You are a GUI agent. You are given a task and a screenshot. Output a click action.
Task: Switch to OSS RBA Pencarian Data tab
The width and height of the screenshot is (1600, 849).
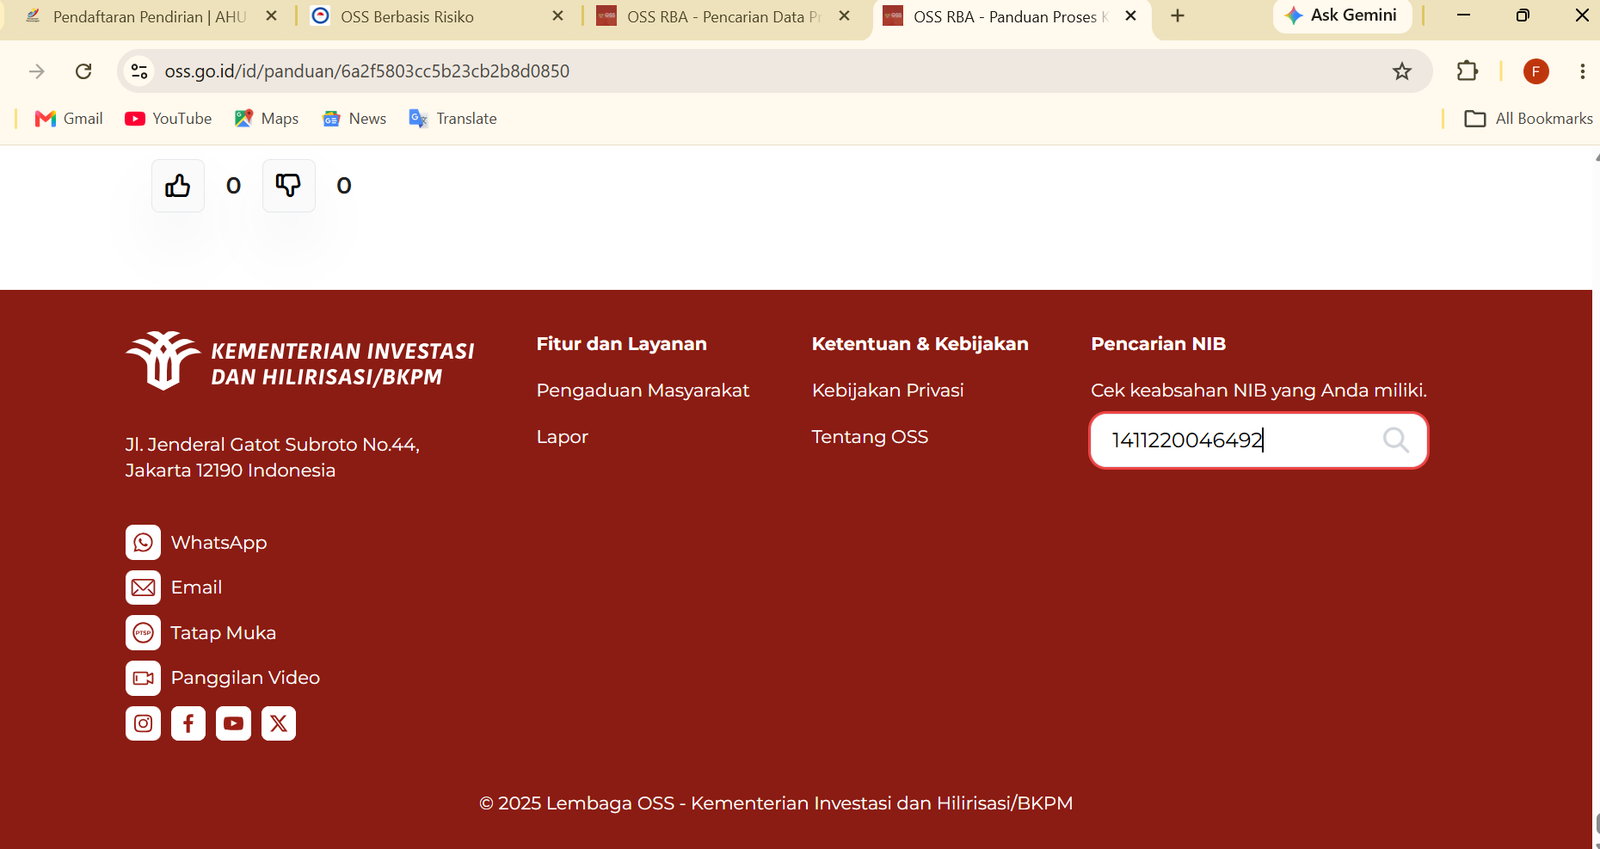pyautogui.click(x=723, y=17)
